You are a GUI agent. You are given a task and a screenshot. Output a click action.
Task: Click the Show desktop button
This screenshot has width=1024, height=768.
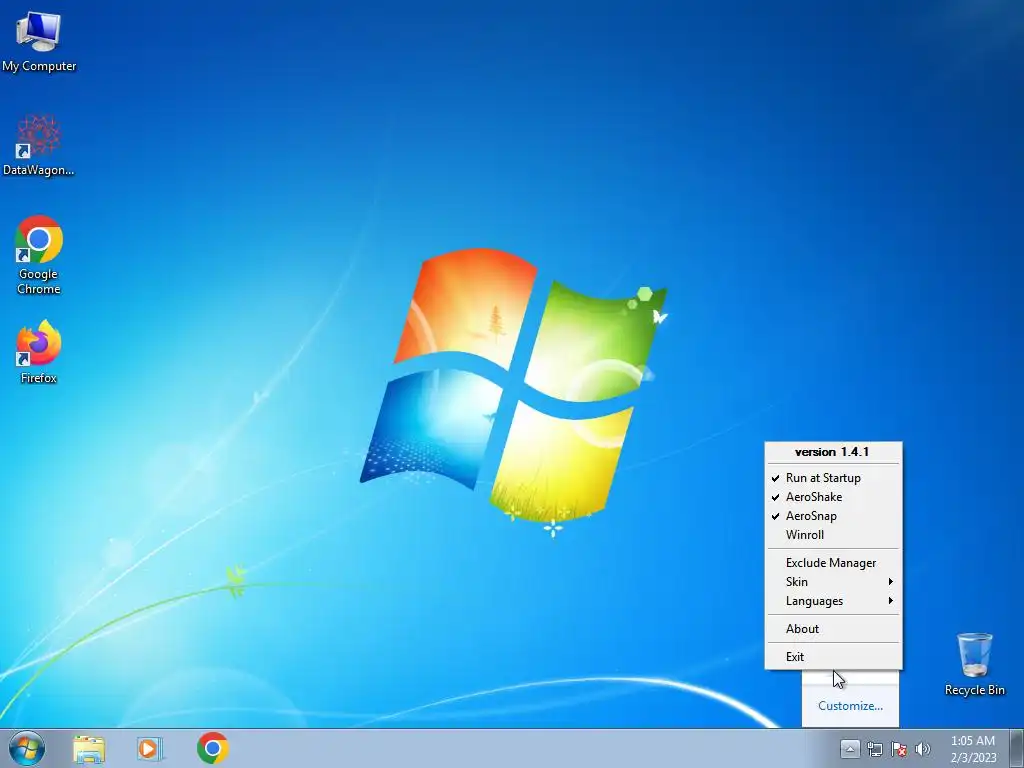pyautogui.click(x=1017, y=748)
